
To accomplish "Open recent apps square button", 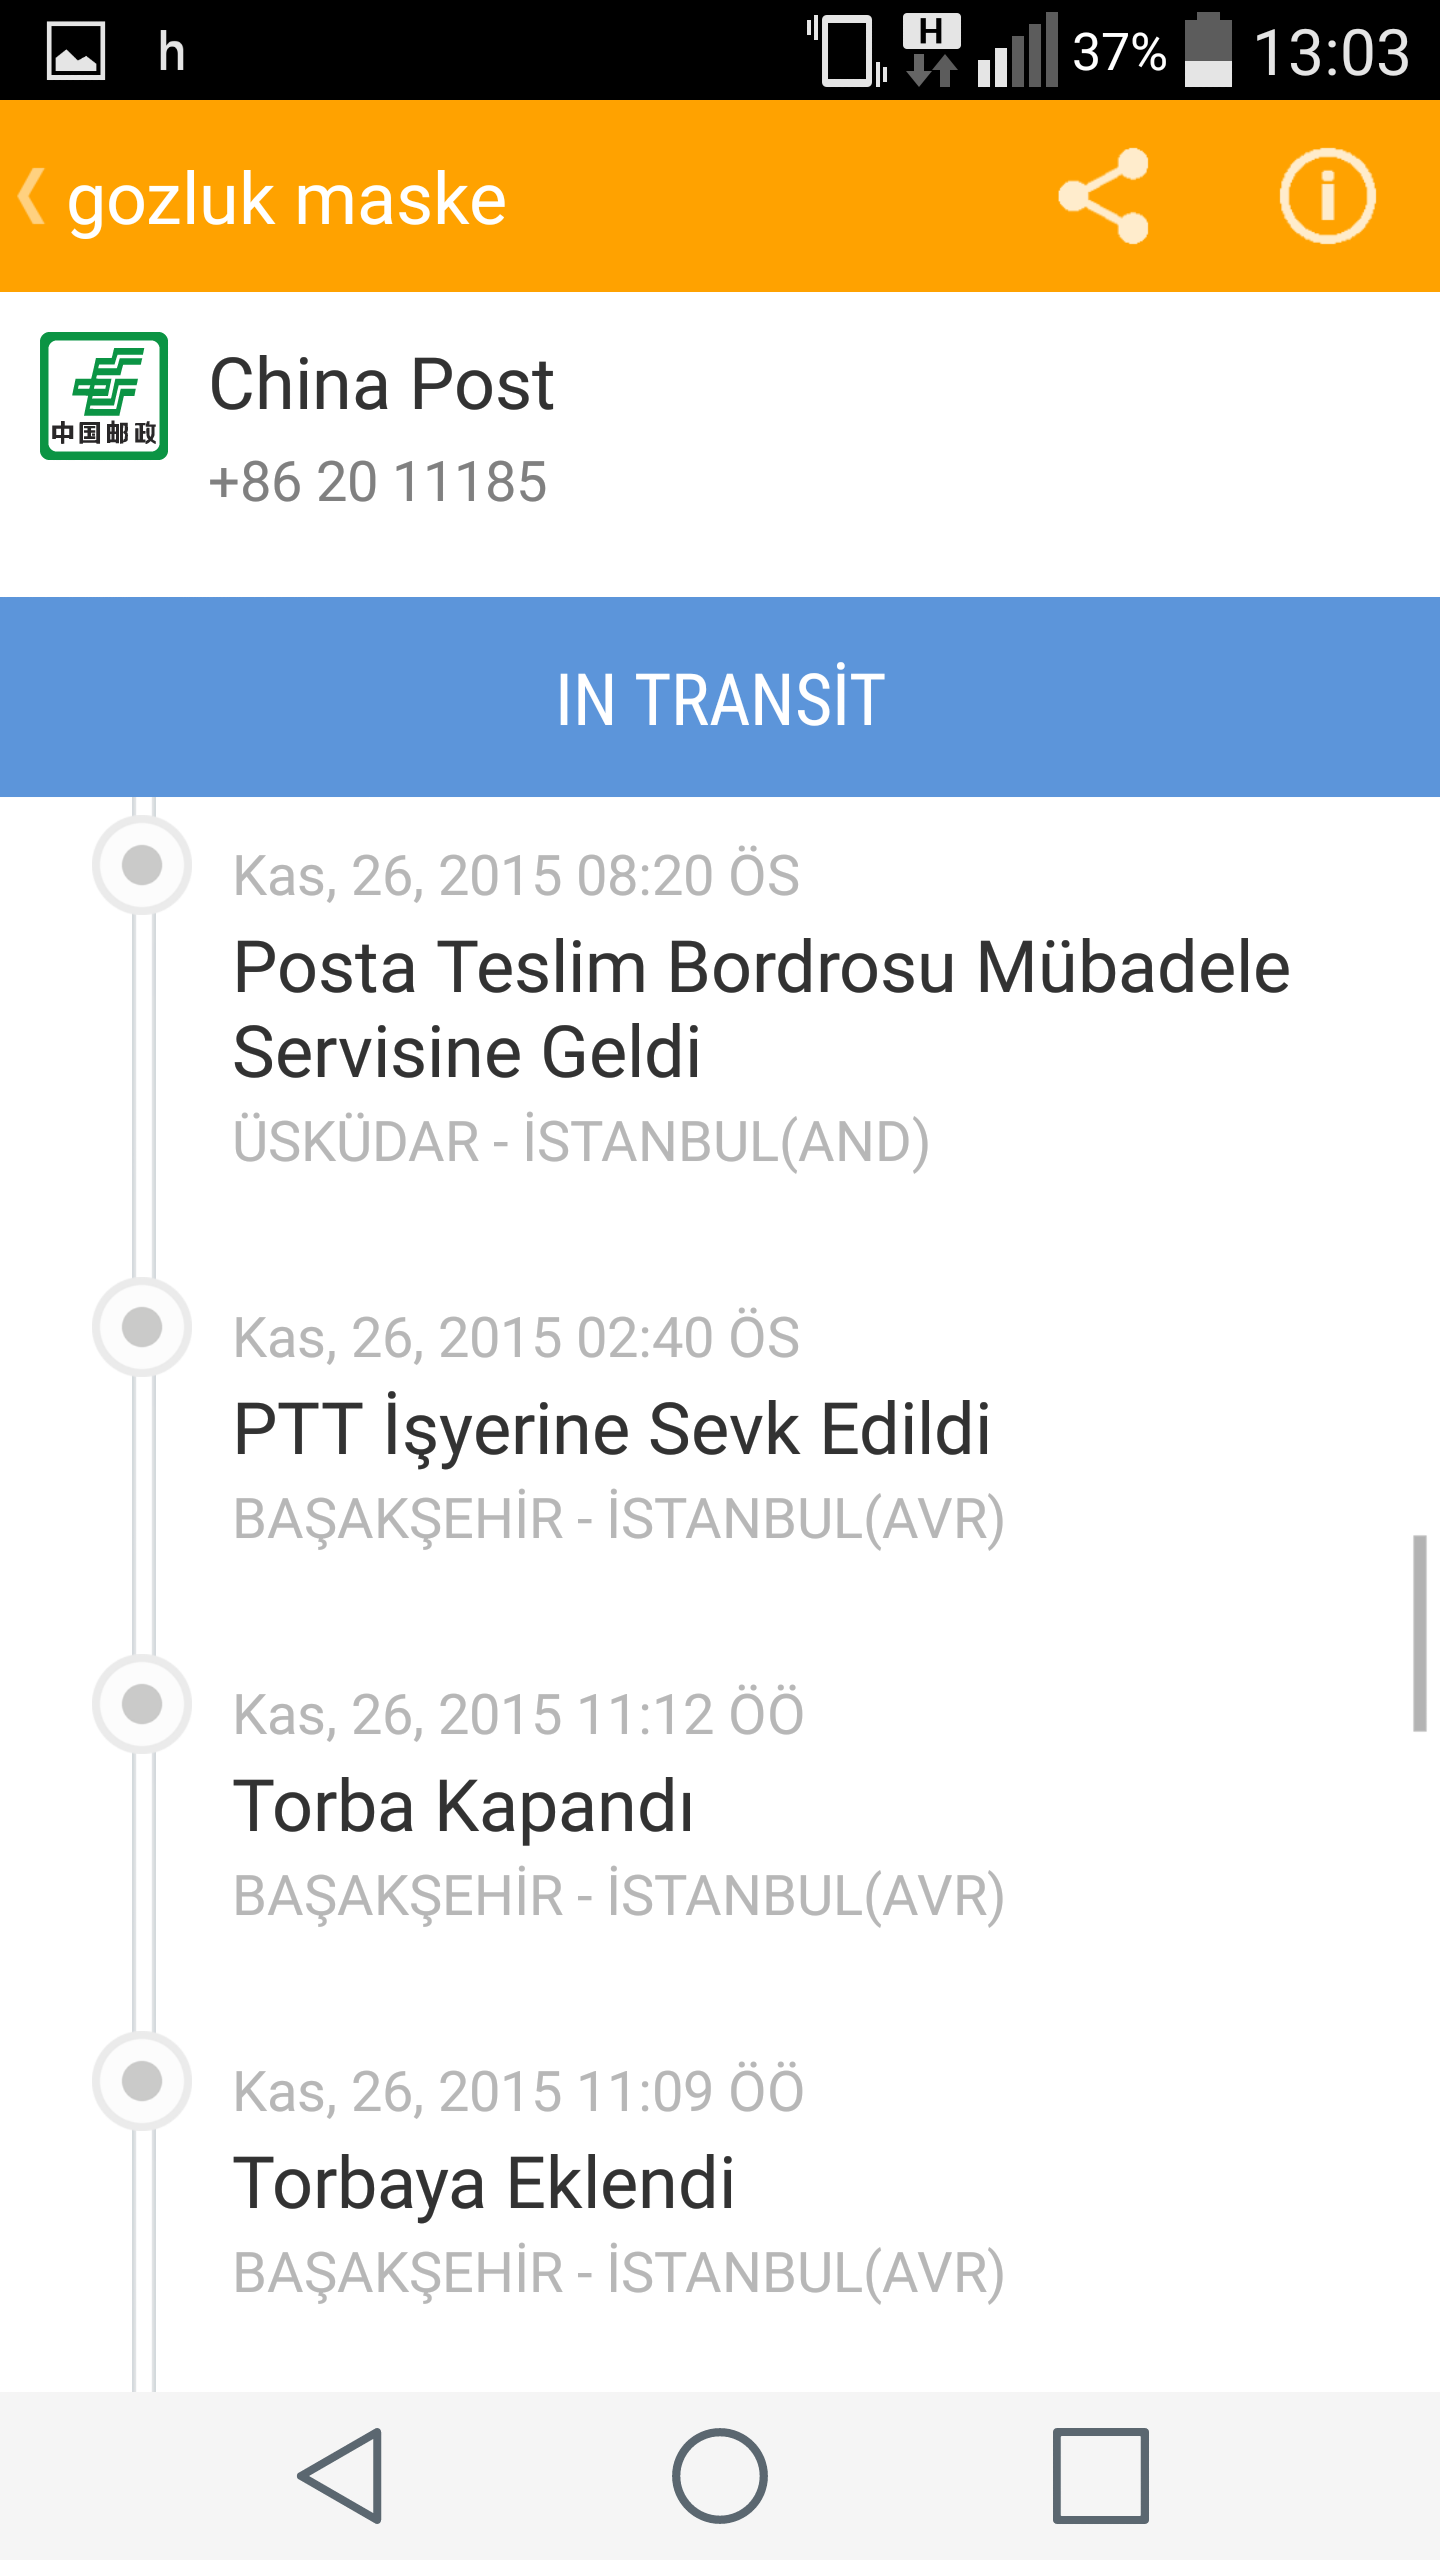I will tap(1100, 2475).
